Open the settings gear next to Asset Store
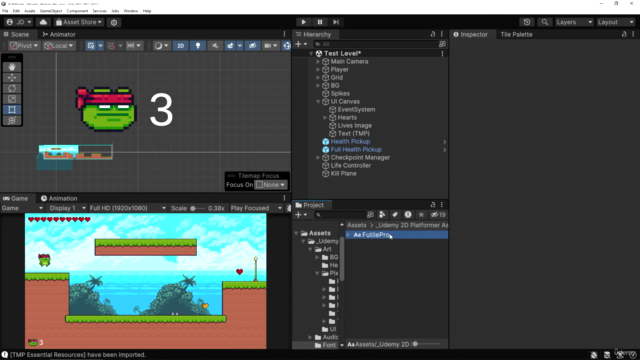 point(114,22)
